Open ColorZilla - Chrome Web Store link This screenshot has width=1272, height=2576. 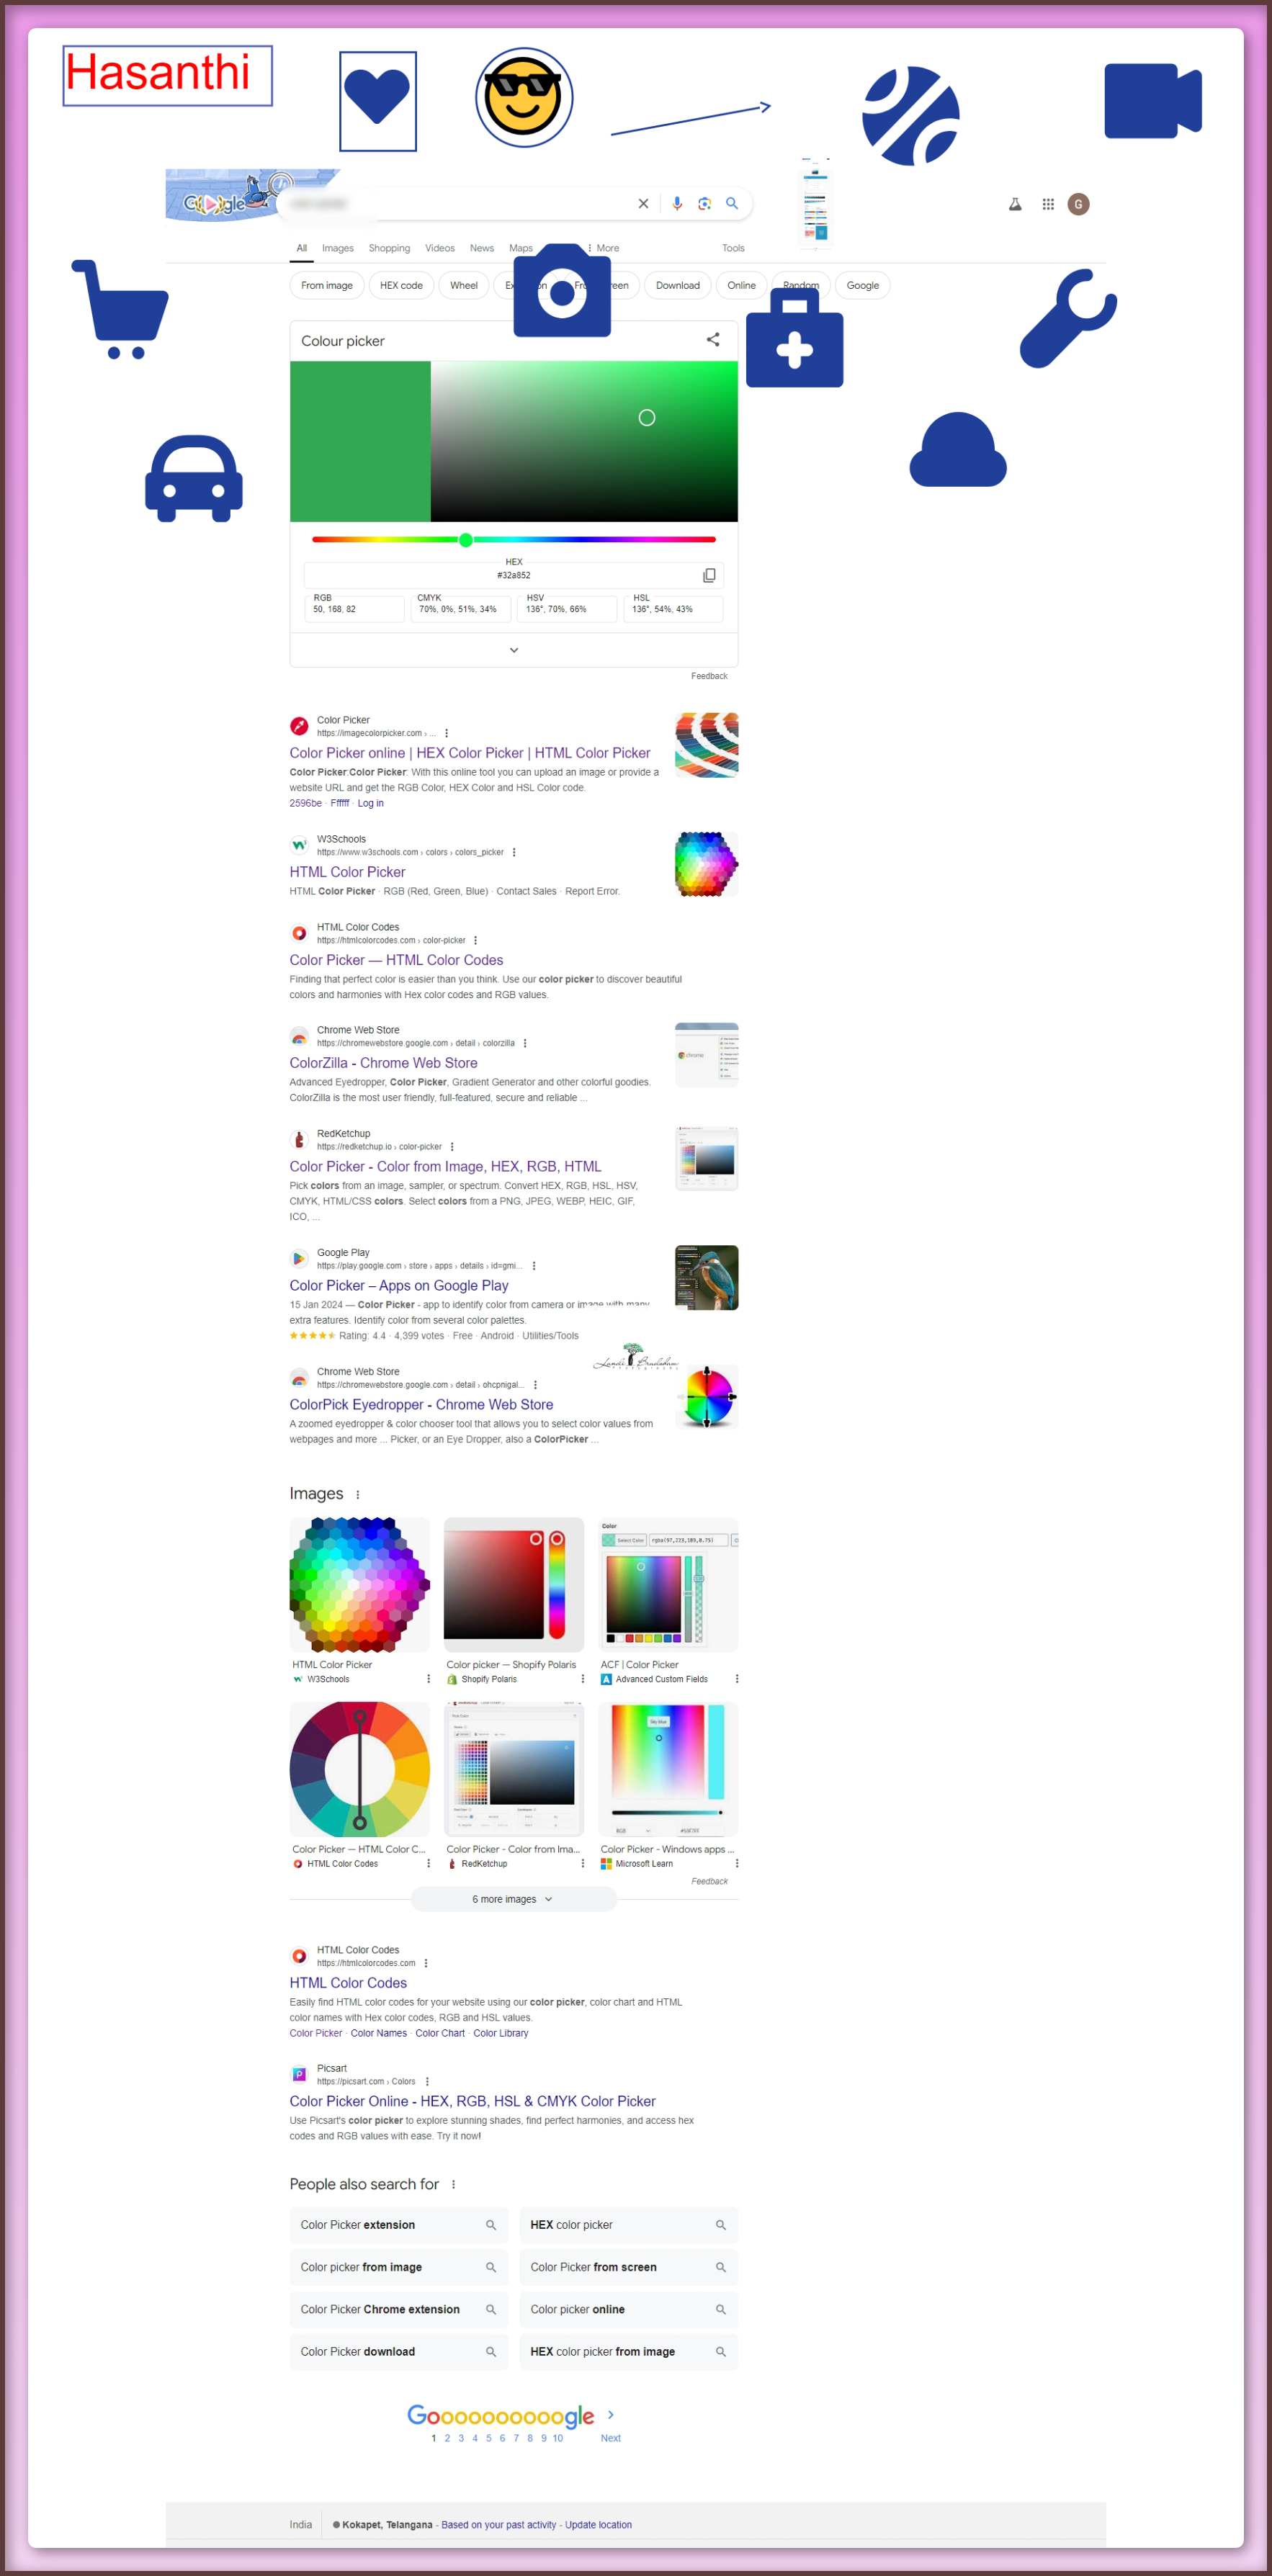click(x=383, y=1063)
